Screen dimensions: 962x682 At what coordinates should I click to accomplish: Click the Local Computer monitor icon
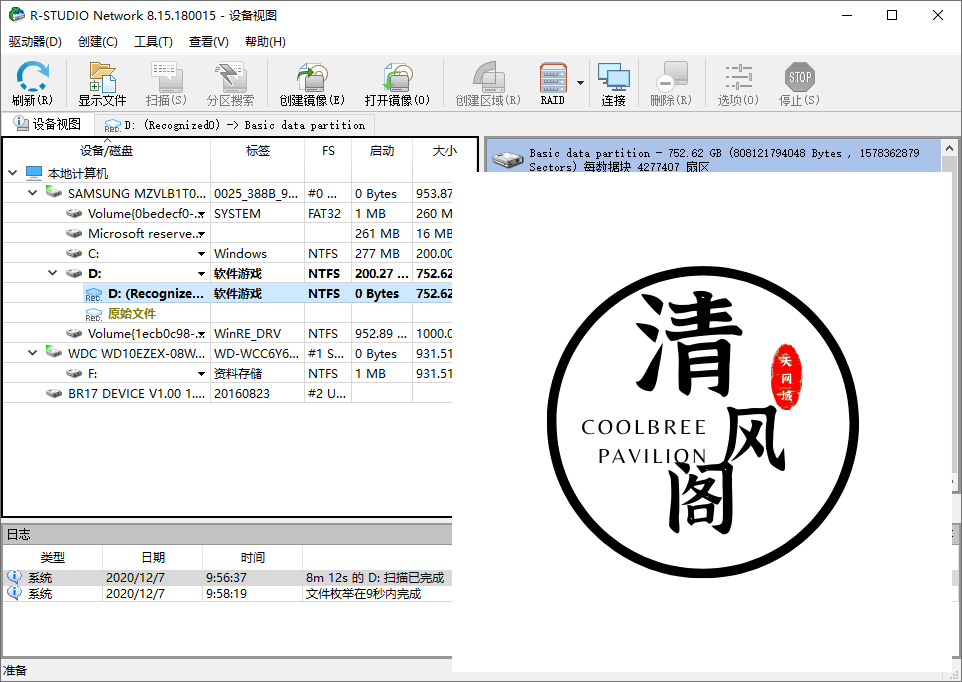coord(34,173)
